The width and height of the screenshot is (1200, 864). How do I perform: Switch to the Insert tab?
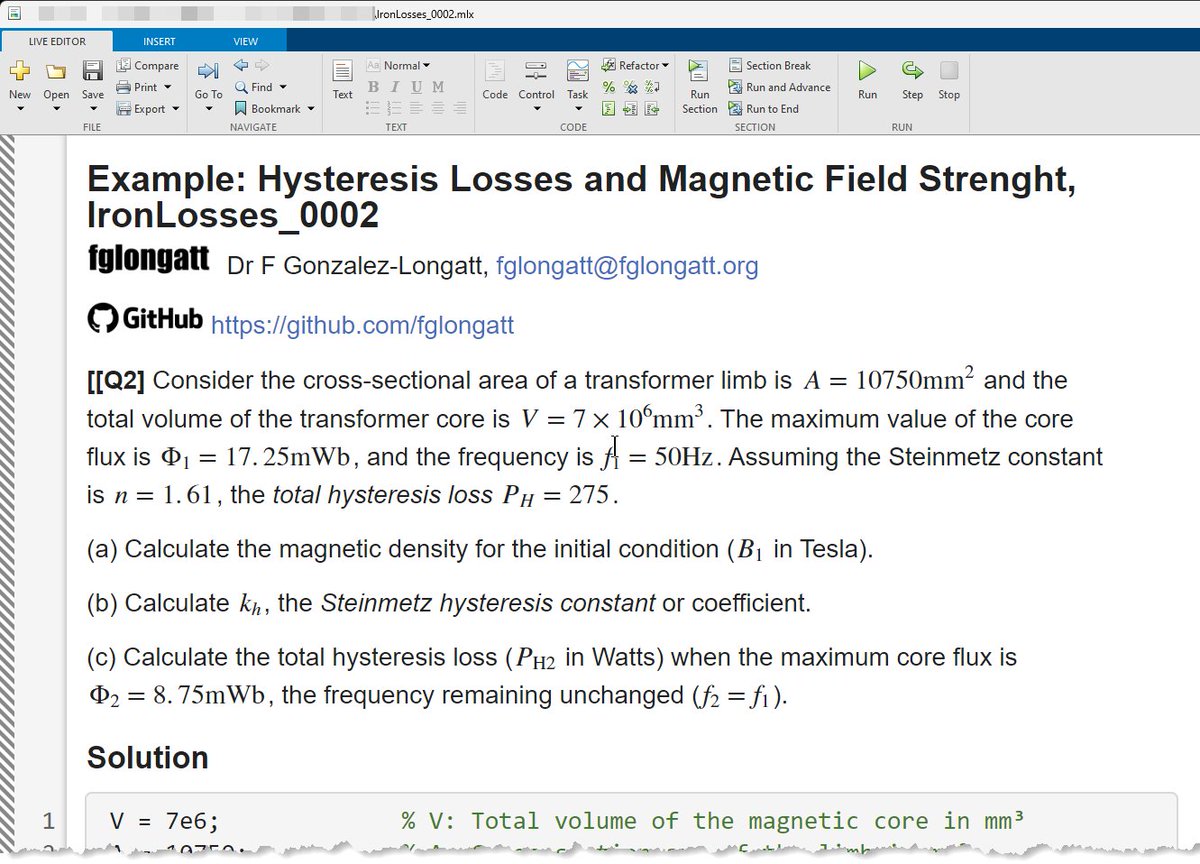pos(159,41)
